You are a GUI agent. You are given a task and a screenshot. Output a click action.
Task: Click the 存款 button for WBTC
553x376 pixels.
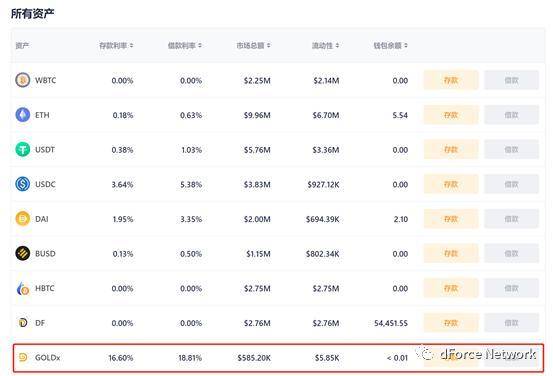[x=451, y=80]
